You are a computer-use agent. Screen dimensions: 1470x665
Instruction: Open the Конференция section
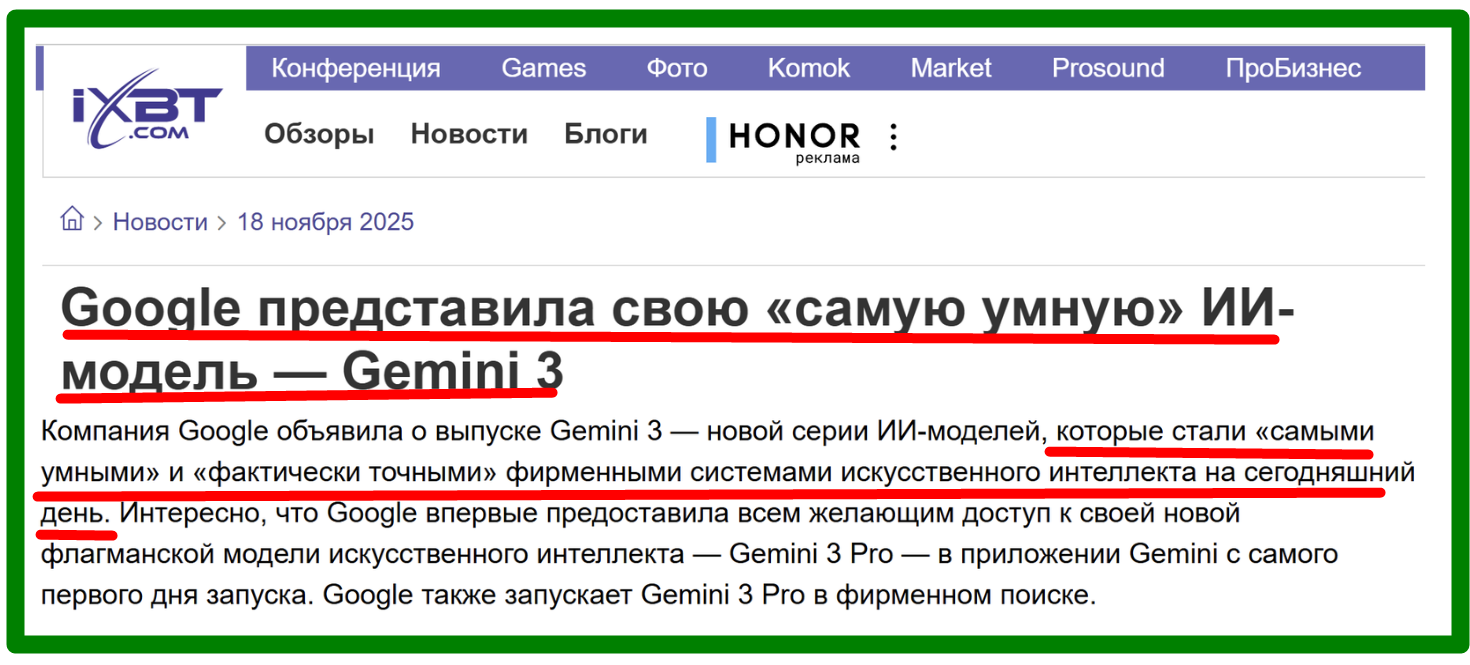(x=356, y=68)
